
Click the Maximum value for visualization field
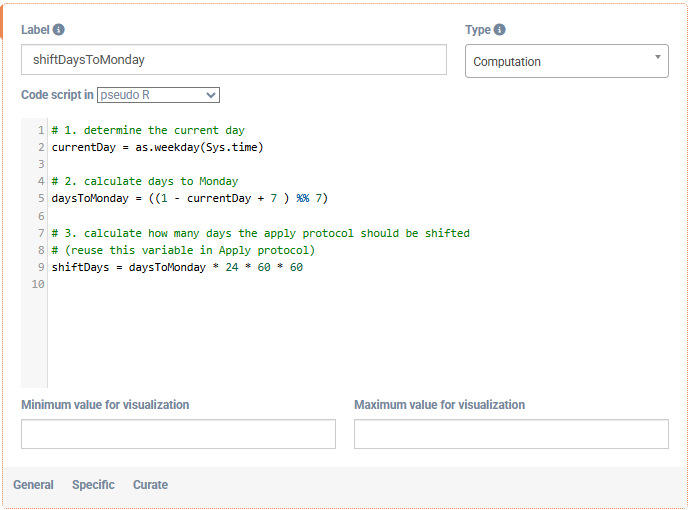tap(511, 434)
